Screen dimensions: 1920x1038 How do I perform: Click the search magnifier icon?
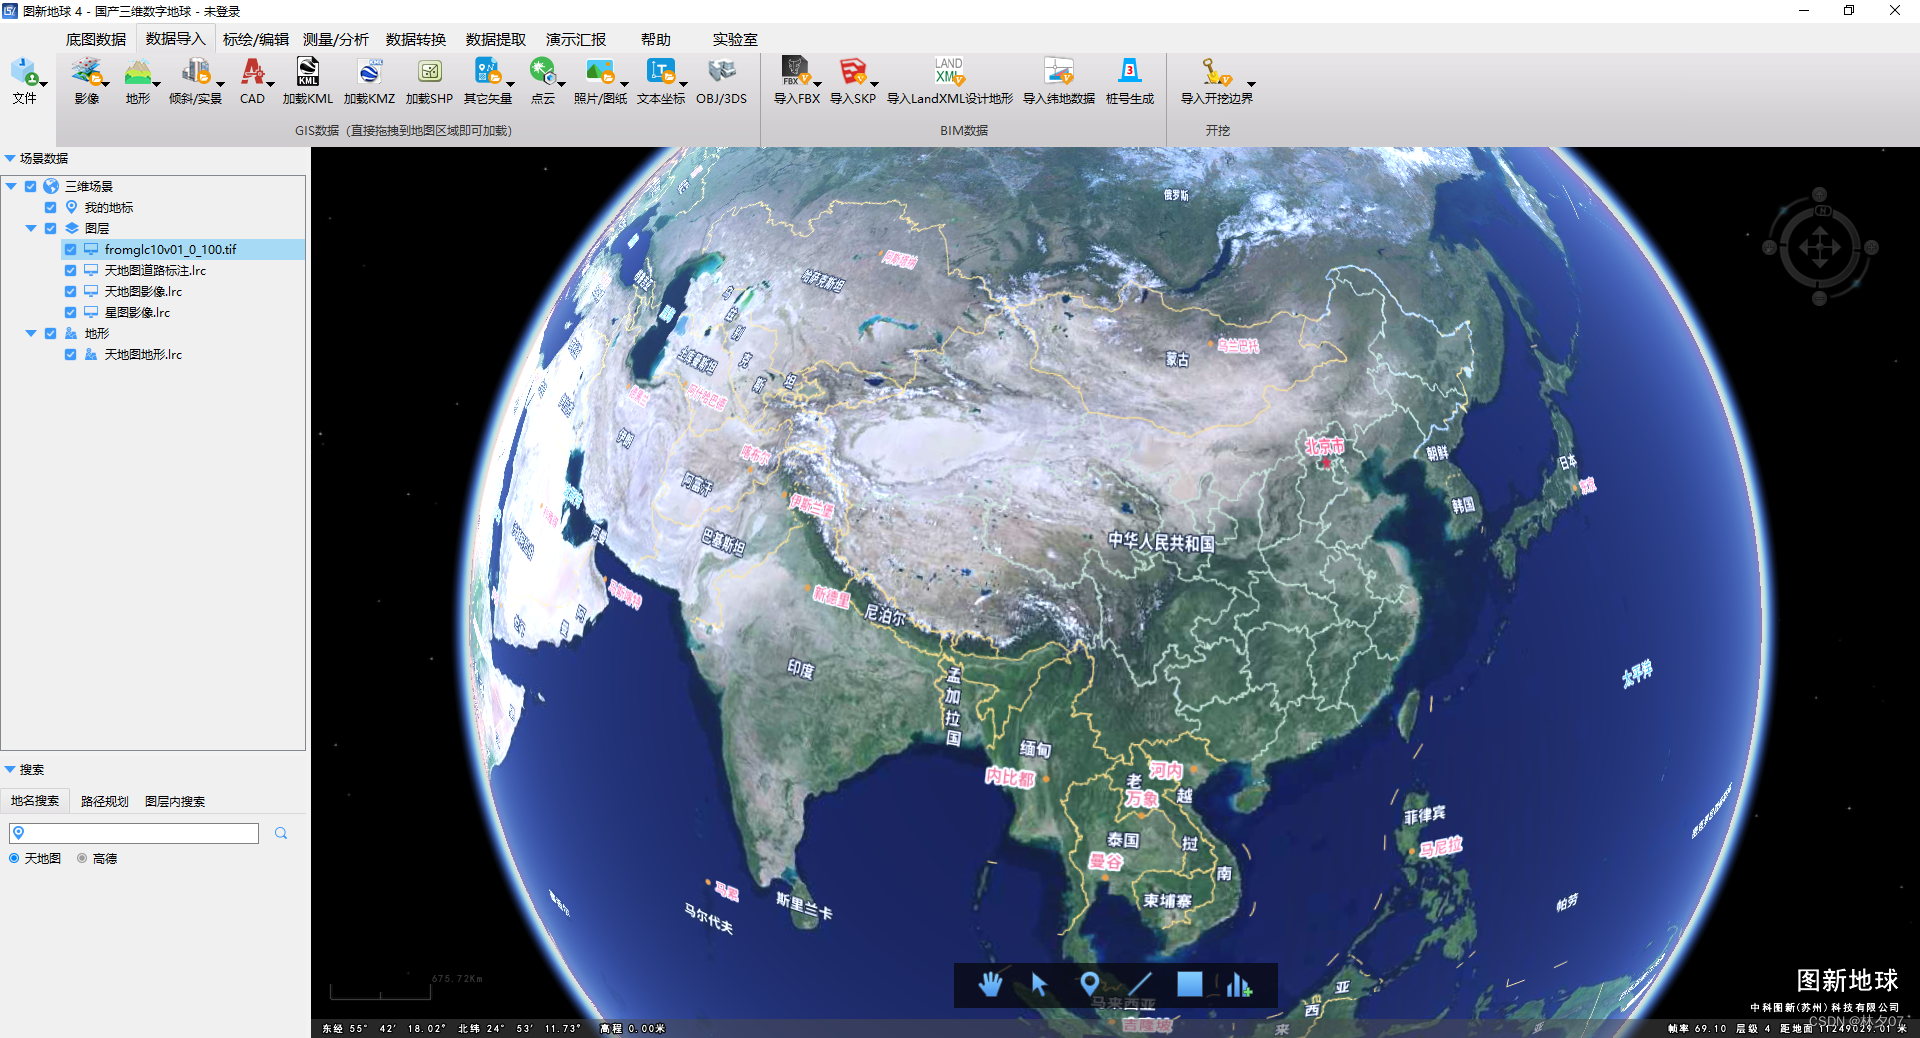click(281, 833)
